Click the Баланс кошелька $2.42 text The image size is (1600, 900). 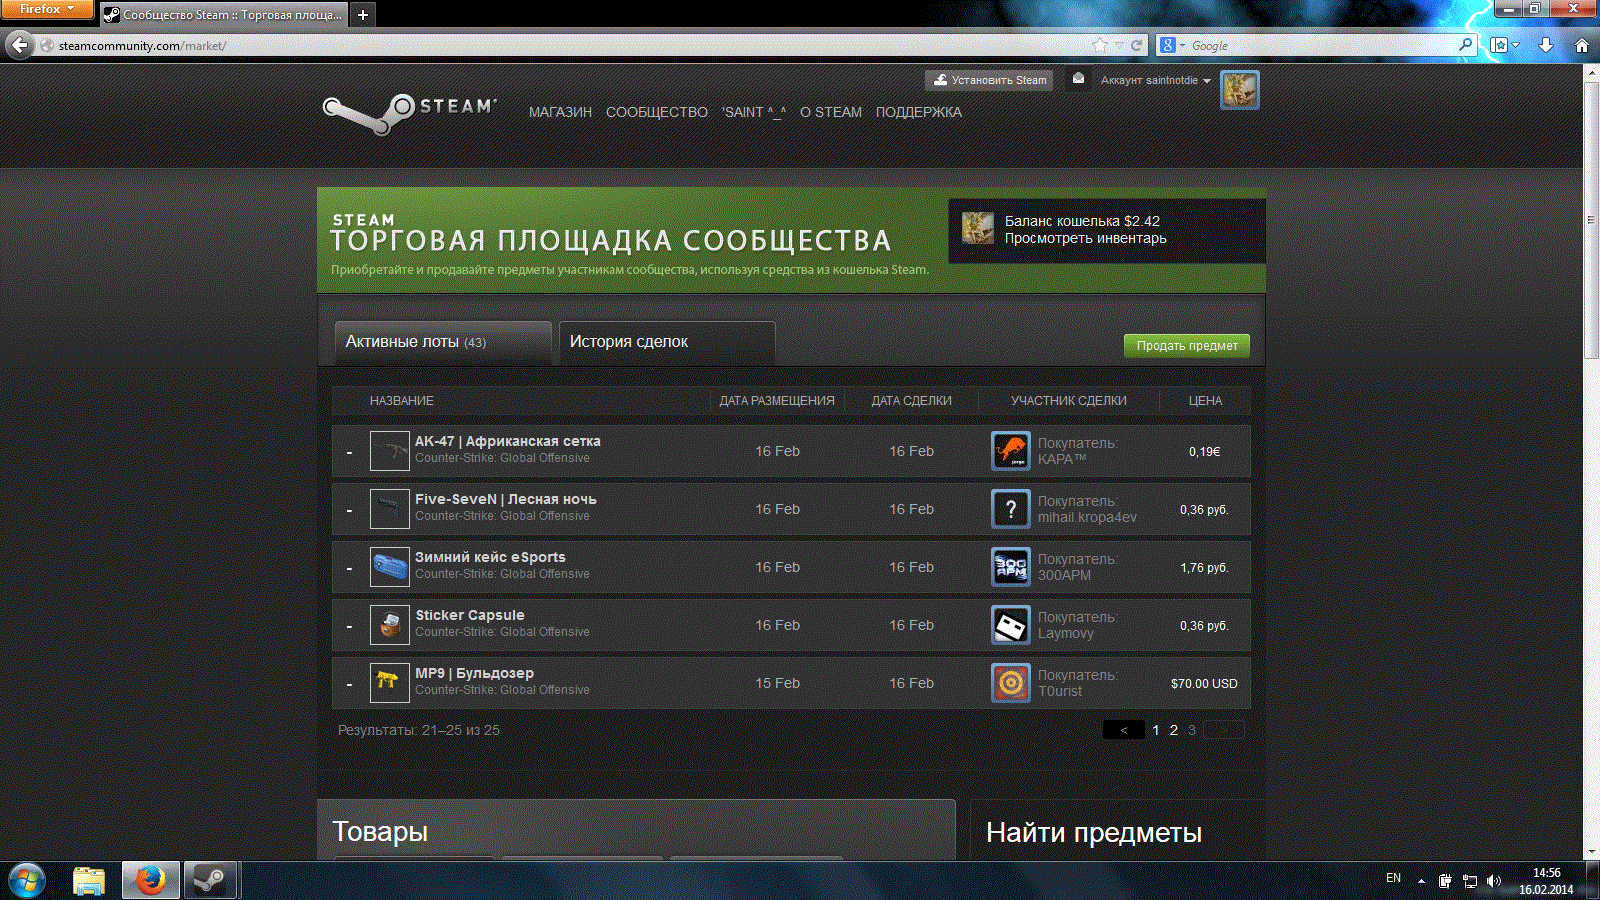coord(1082,221)
